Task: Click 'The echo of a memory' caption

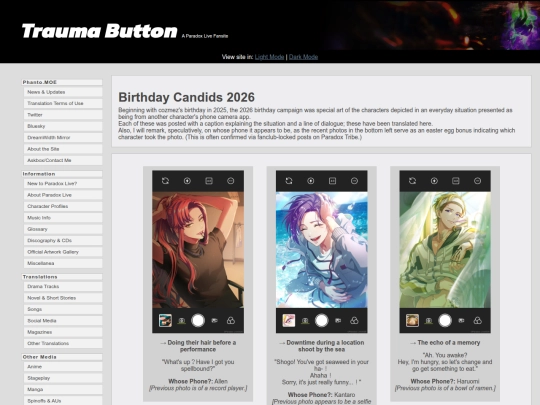Action: 445,343
